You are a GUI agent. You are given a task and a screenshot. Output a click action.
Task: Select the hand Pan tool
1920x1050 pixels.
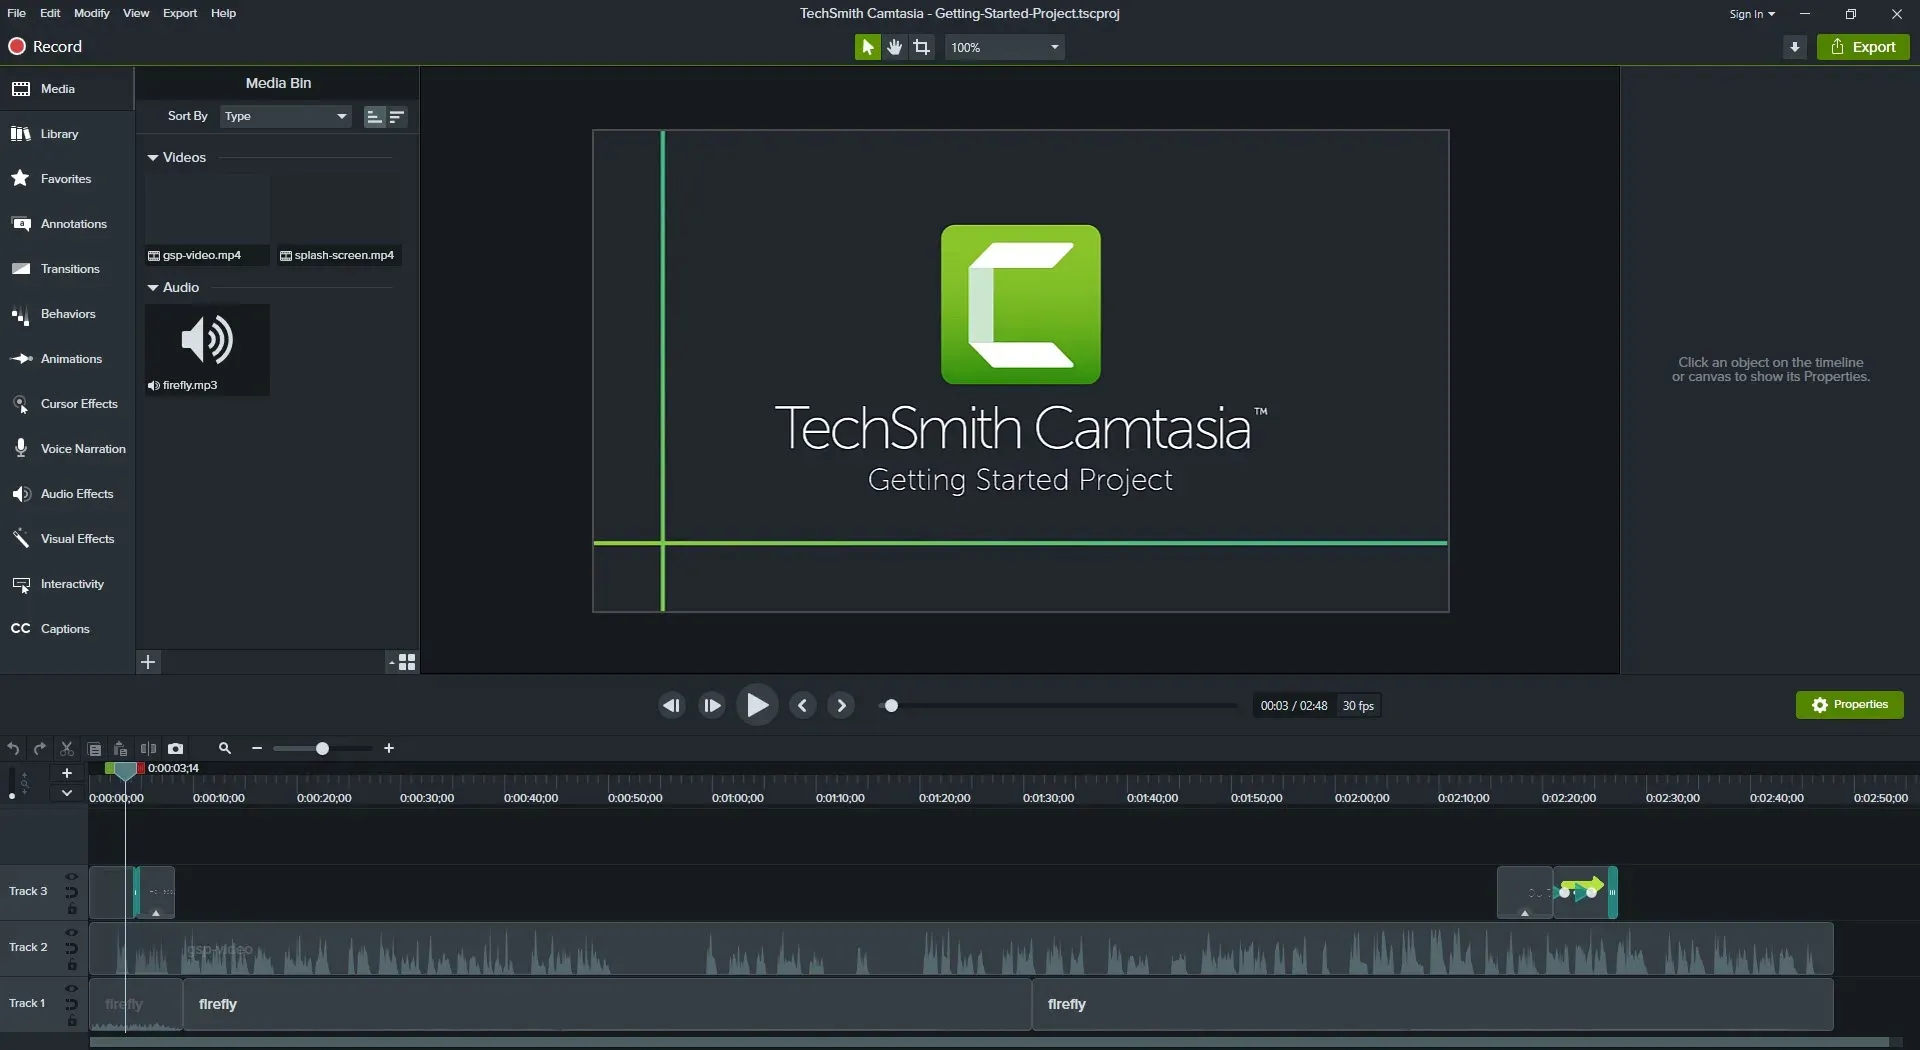[x=894, y=47]
